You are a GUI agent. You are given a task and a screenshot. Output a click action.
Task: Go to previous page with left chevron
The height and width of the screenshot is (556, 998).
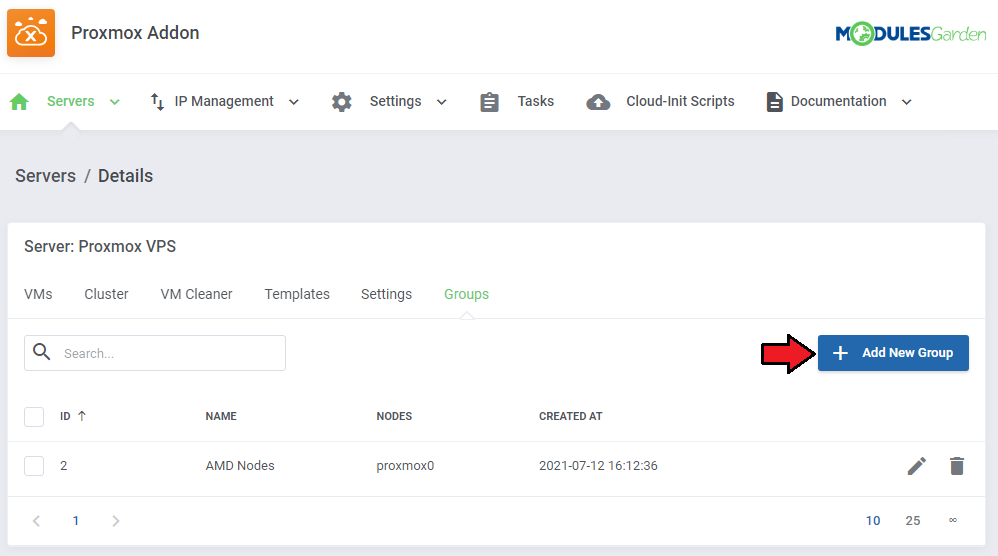(36, 521)
